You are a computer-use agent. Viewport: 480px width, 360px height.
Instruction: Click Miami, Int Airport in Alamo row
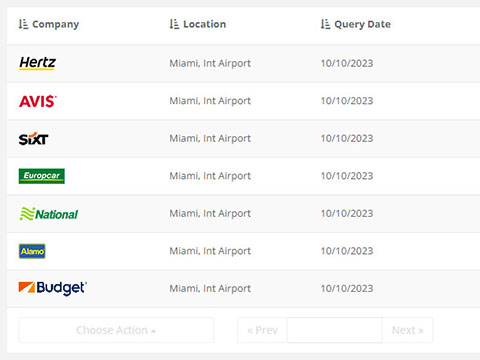(210, 251)
